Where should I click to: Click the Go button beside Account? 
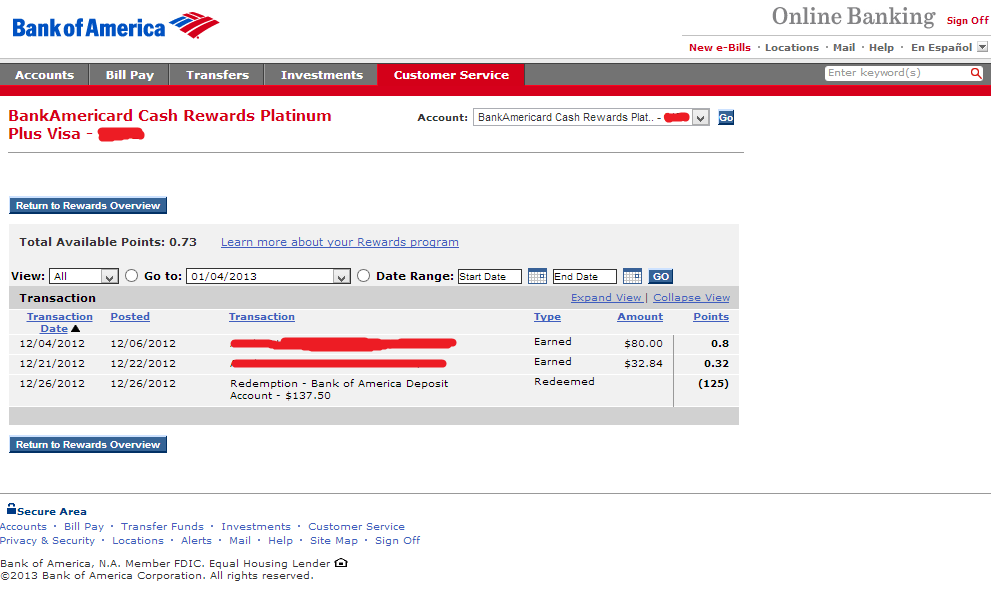726,117
